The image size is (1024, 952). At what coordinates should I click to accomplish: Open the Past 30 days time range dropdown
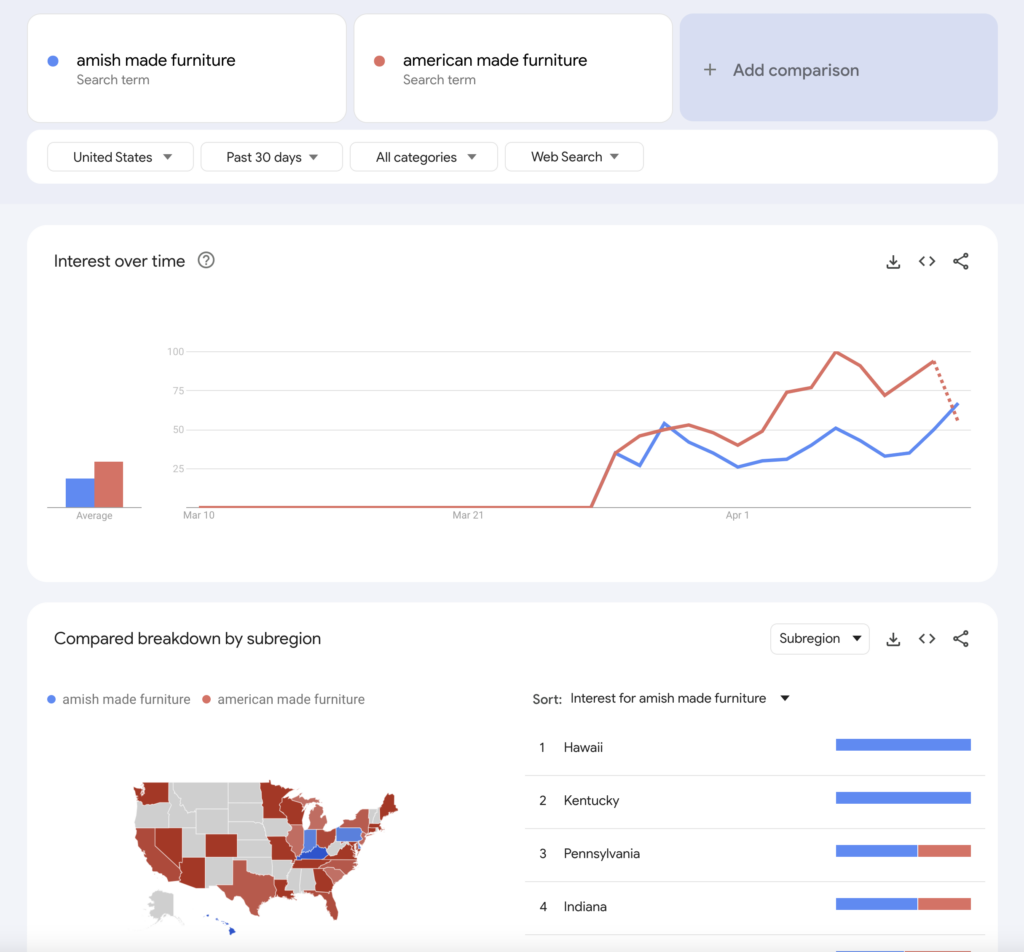(x=271, y=156)
